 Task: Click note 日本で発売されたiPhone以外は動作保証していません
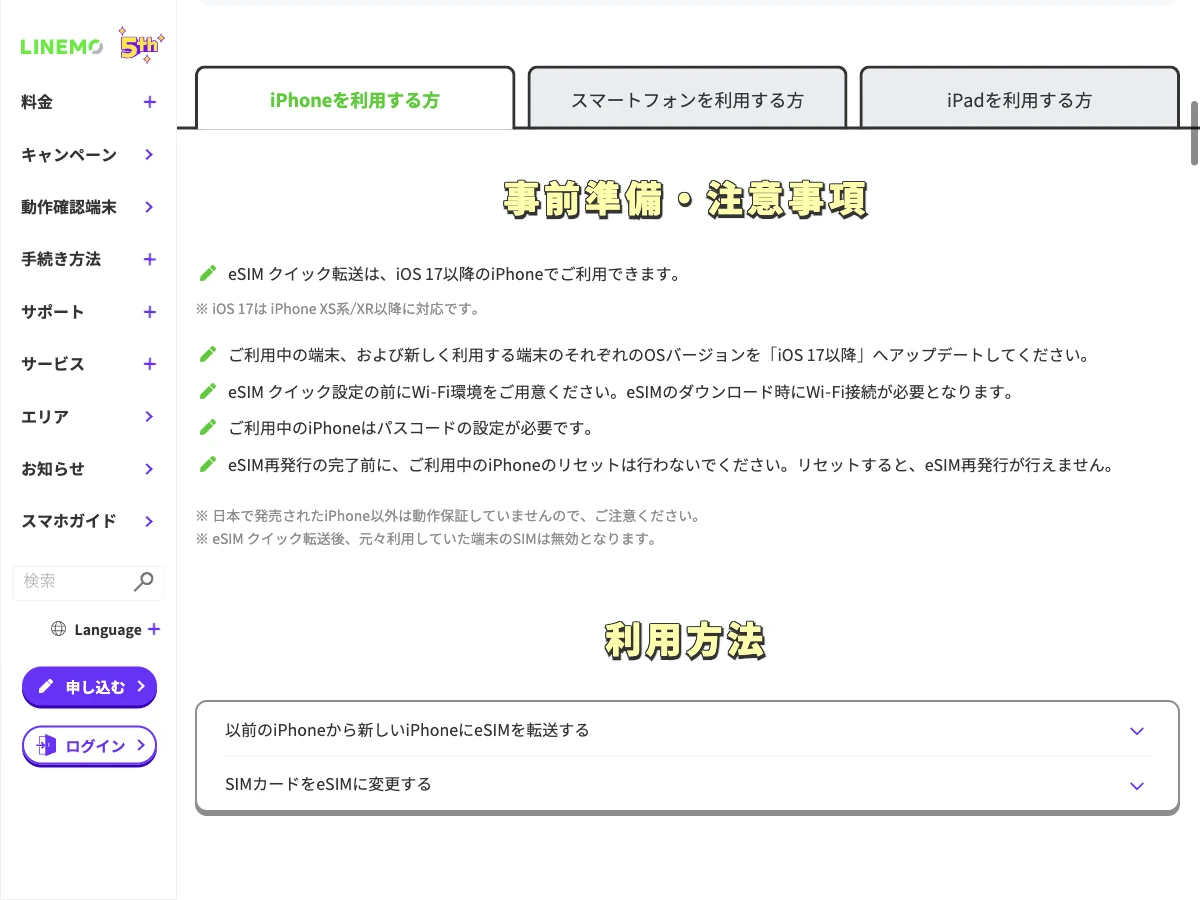point(447,517)
